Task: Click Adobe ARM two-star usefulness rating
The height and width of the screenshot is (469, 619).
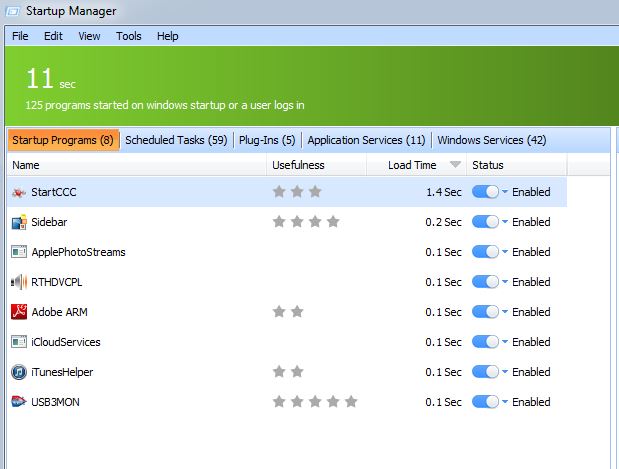Action: tap(288, 312)
